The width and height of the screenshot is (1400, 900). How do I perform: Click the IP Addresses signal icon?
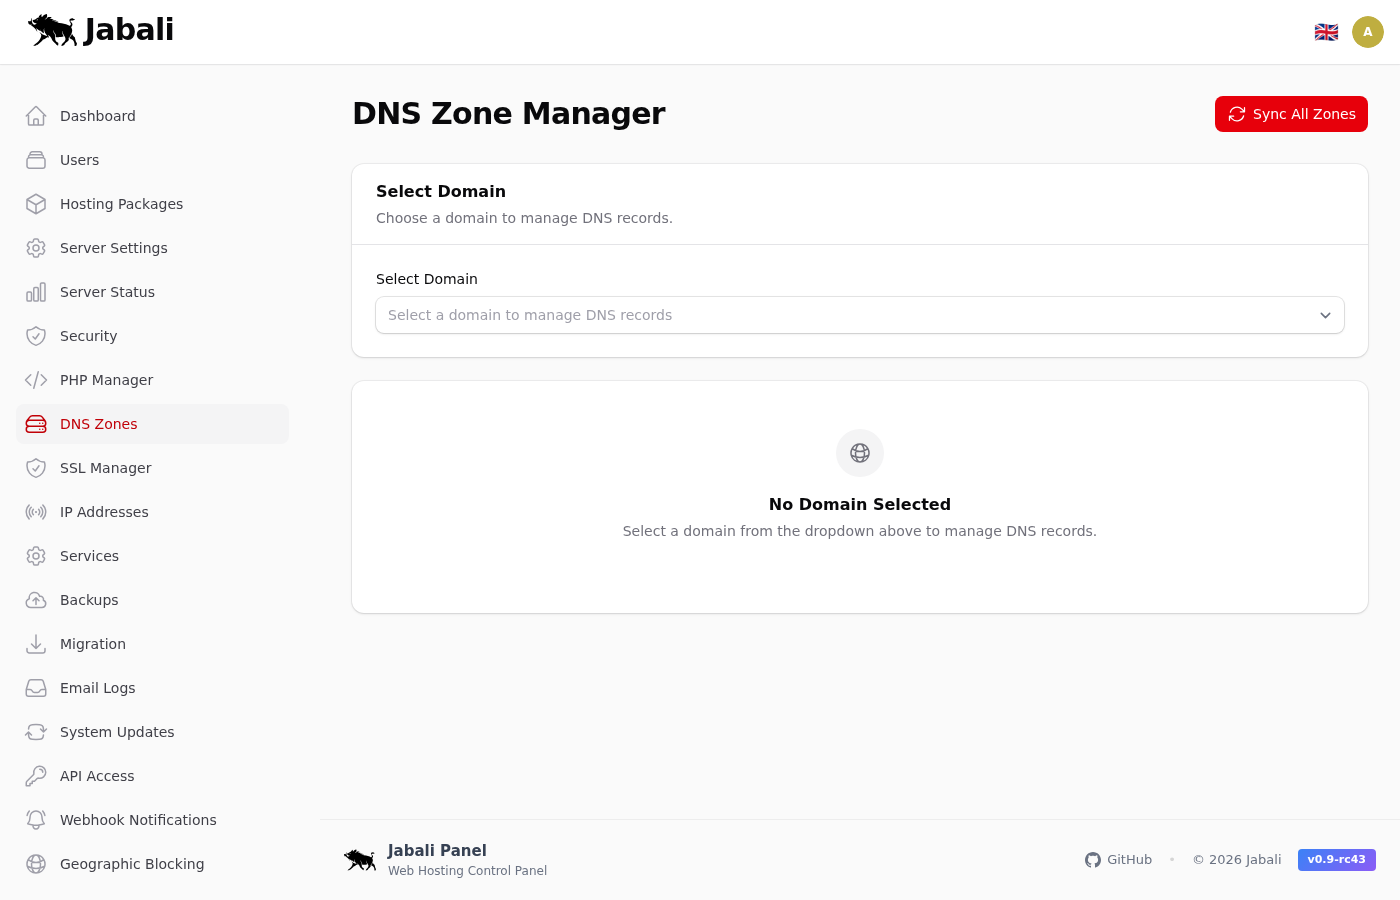36,512
